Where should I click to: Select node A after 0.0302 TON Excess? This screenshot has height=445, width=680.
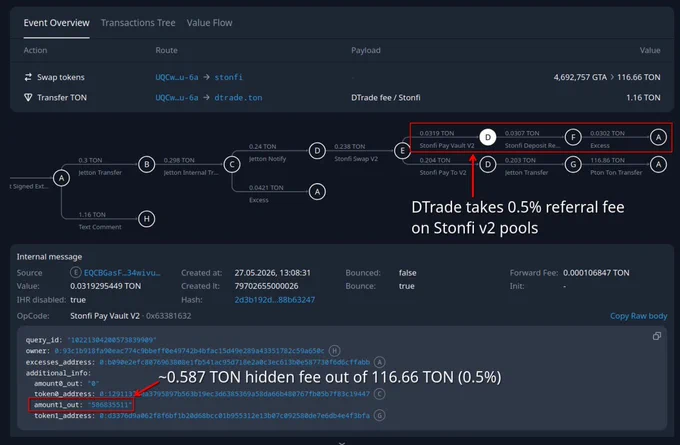pyautogui.click(x=658, y=137)
